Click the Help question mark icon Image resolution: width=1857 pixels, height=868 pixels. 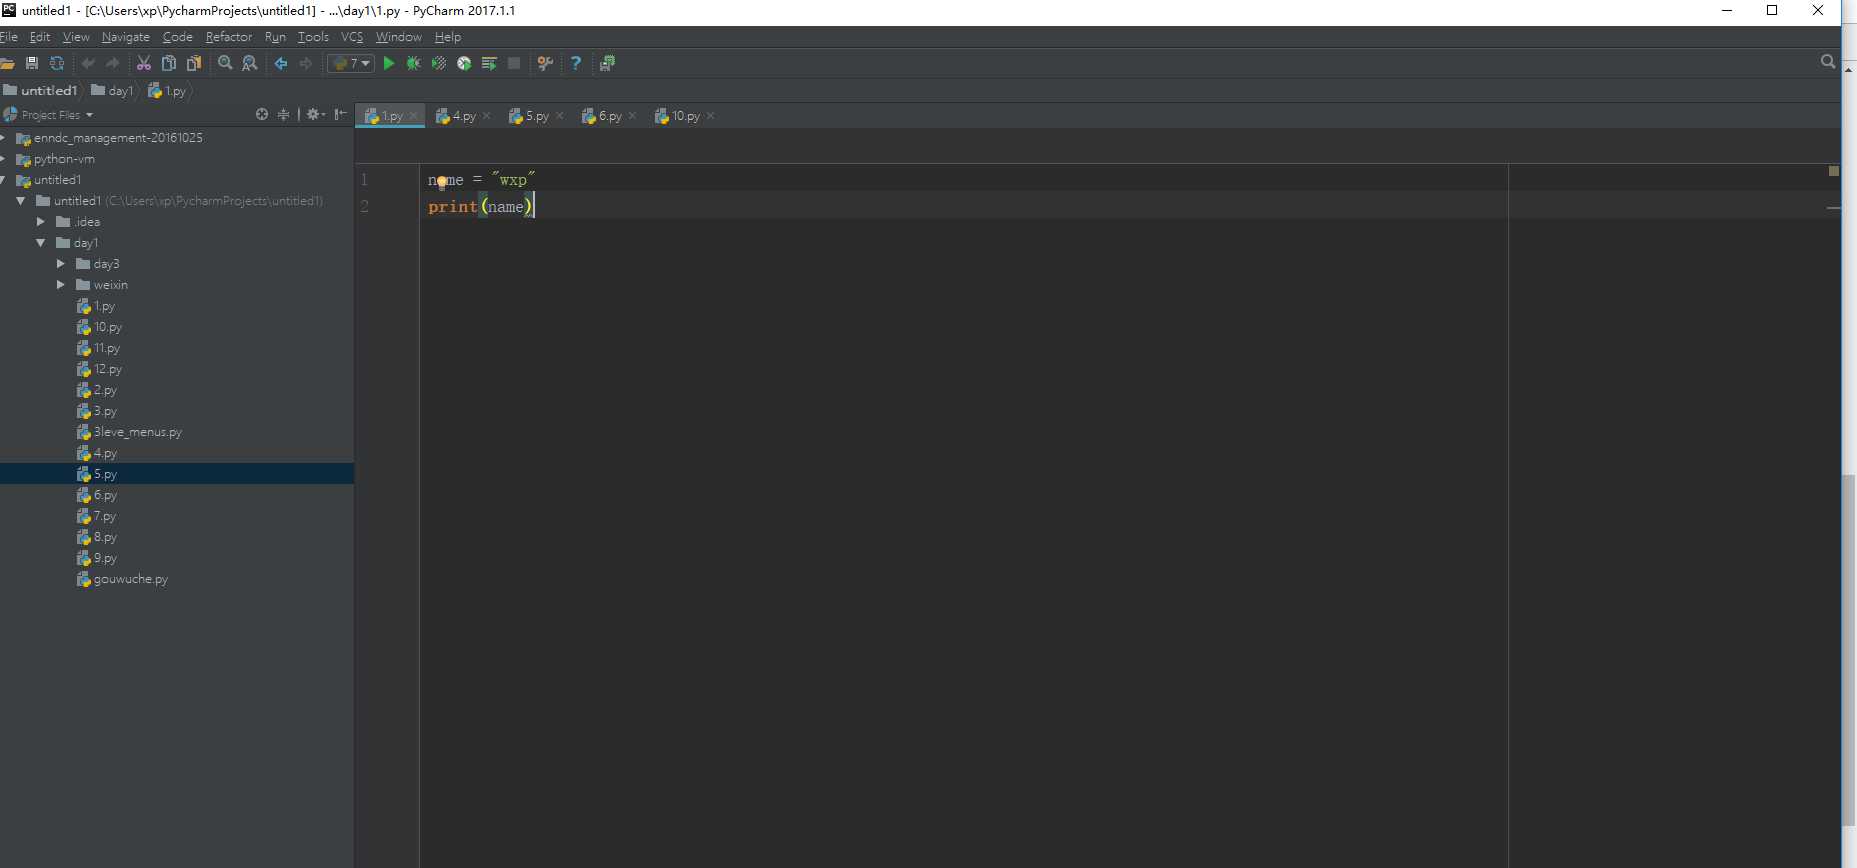(x=576, y=63)
